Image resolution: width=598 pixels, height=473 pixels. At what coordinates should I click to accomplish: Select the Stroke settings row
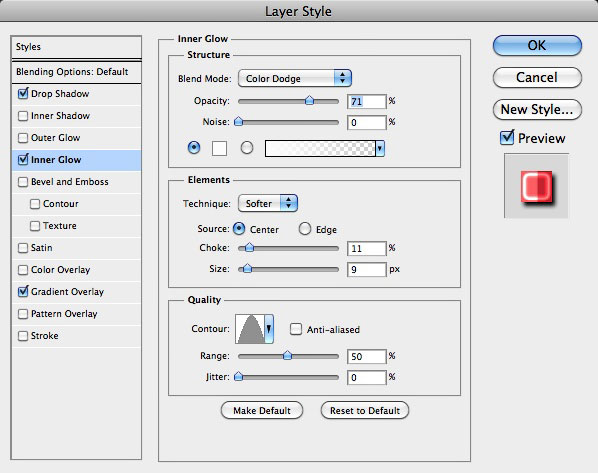pyautogui.click(x=76, y=336)
